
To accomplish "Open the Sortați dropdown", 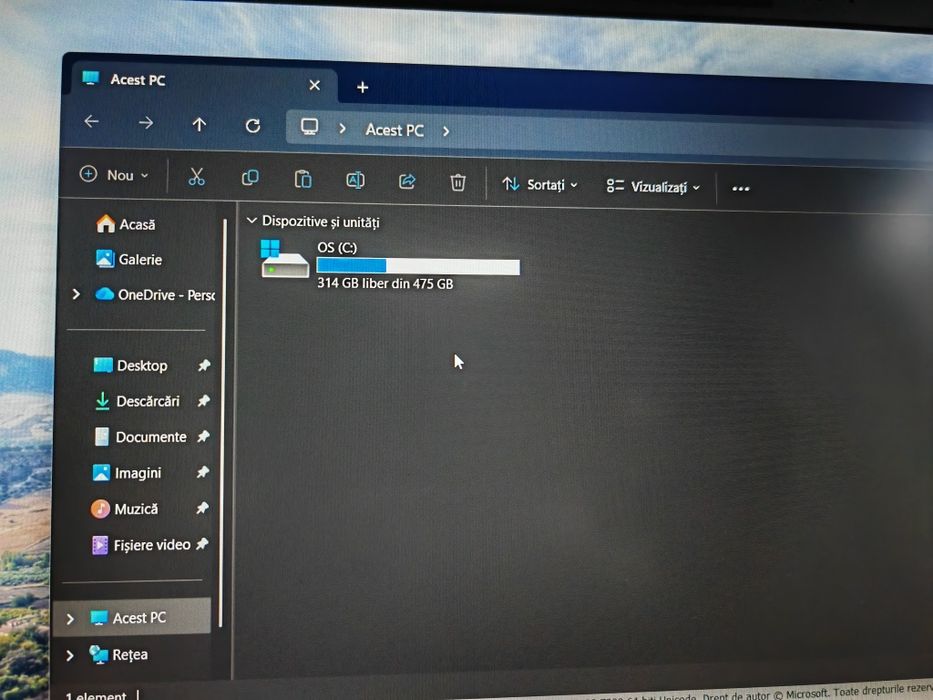I will coord(540,185).
